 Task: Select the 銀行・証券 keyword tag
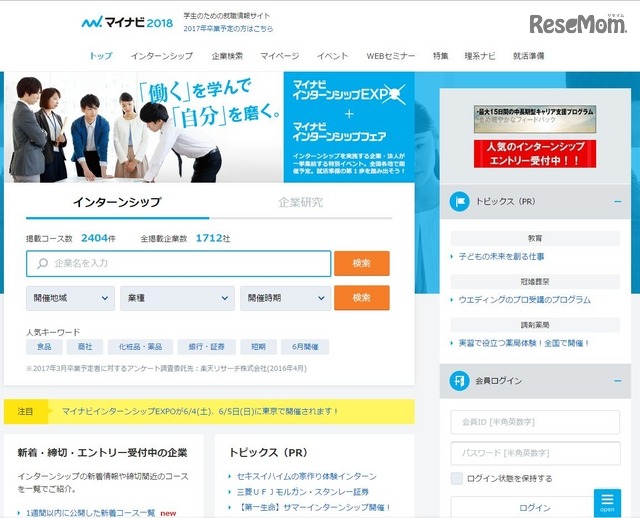point(207,347)
